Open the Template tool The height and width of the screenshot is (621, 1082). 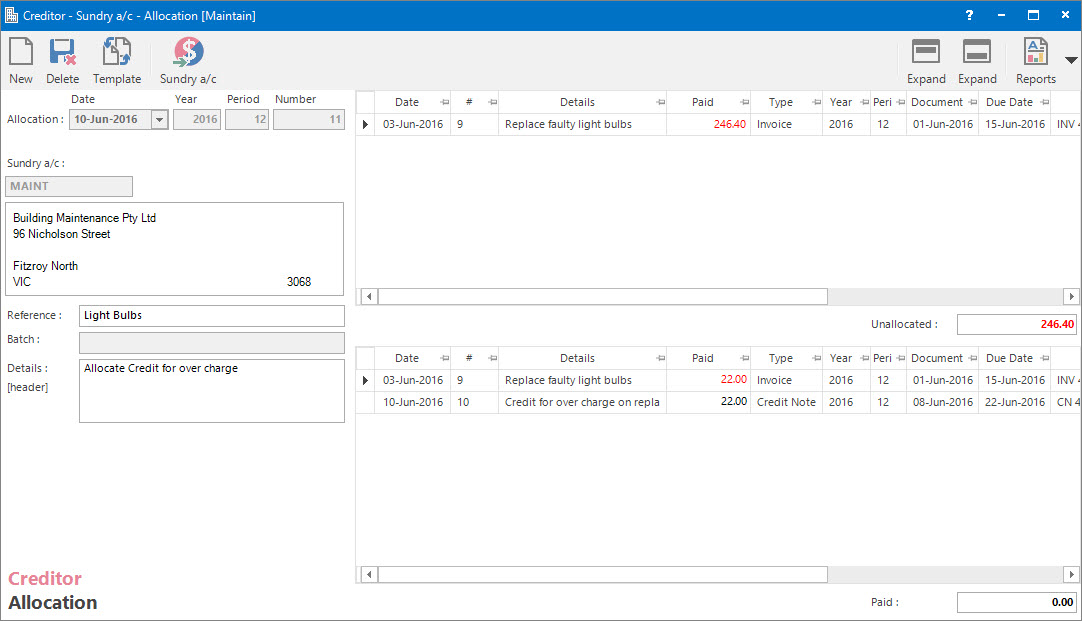click(x=117, y=53)
